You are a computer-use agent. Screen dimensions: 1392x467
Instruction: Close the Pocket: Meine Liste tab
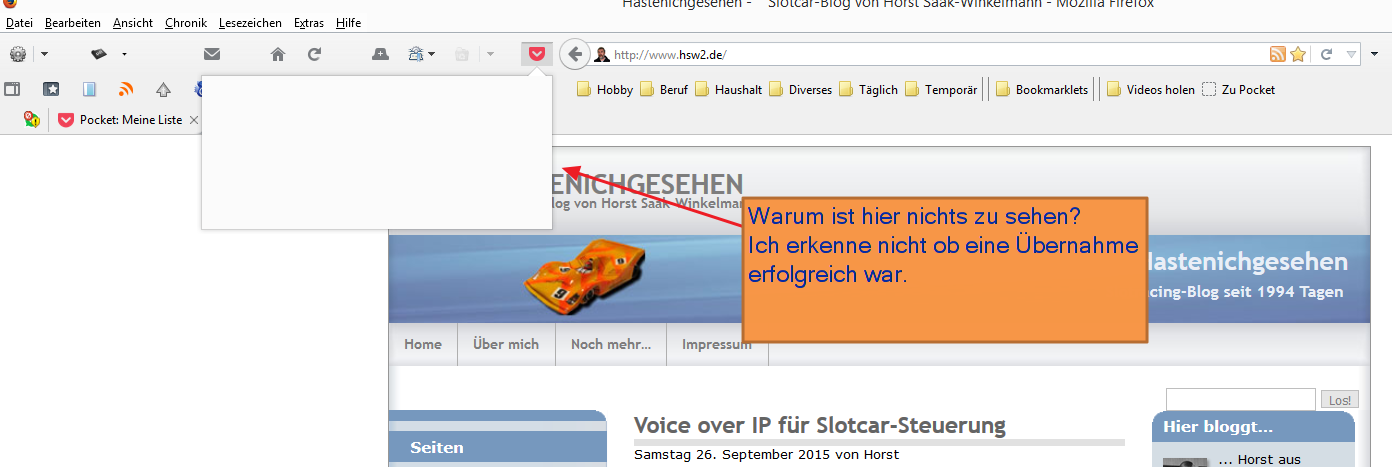click(194, 120)
